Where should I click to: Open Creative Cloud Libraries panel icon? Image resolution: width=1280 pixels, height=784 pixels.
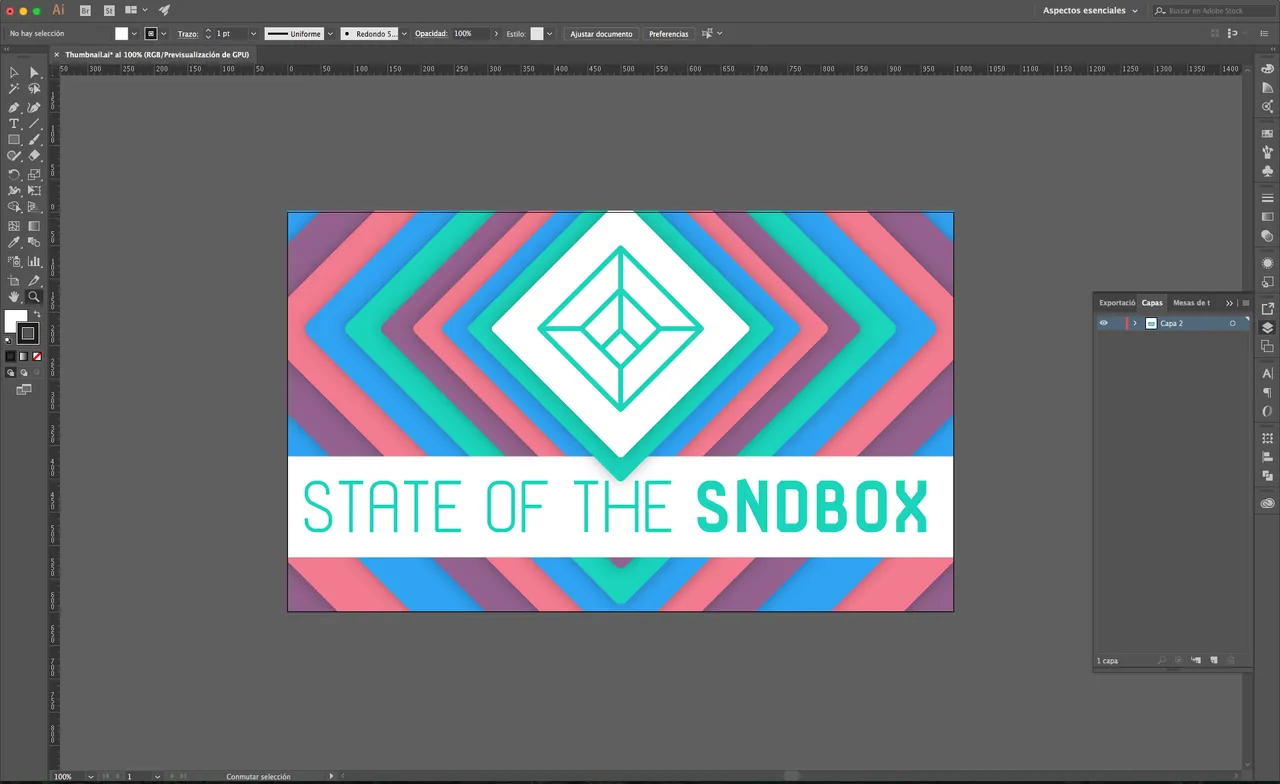pyautogui.click(x=1267, y=503)
